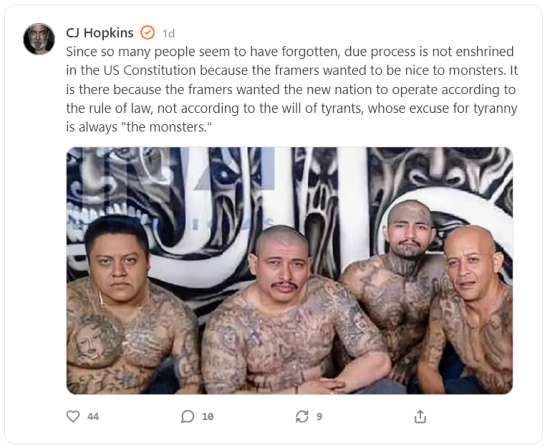
Task: Open the post by clicking its text body
Action: (292, 89)
